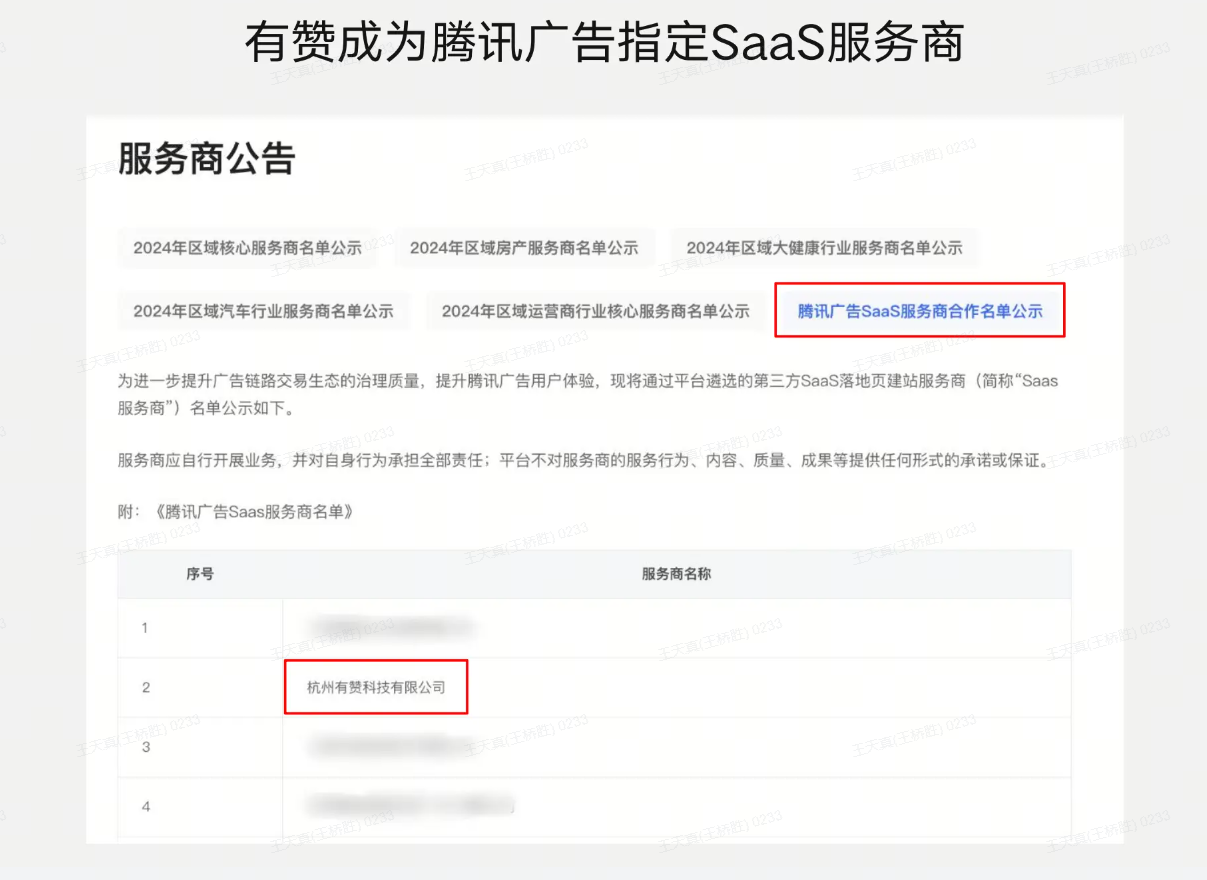Click sequence number 2 in the table
The image size is (1207, 880).
coord(145,687)
